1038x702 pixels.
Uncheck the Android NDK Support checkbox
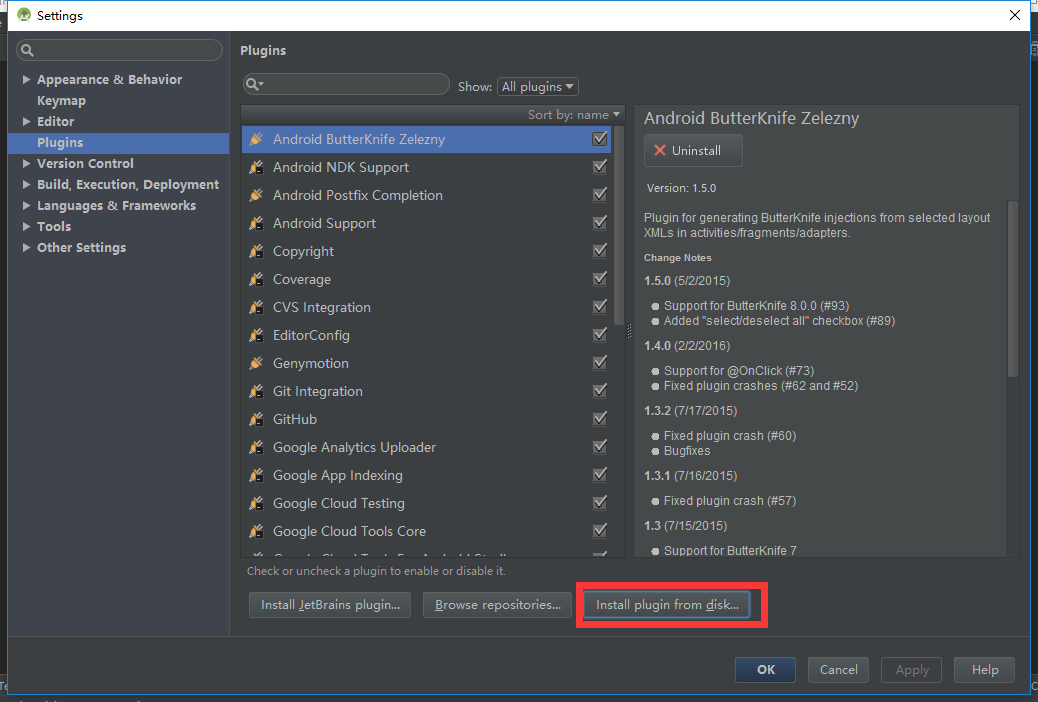click(x=600, y=166)
